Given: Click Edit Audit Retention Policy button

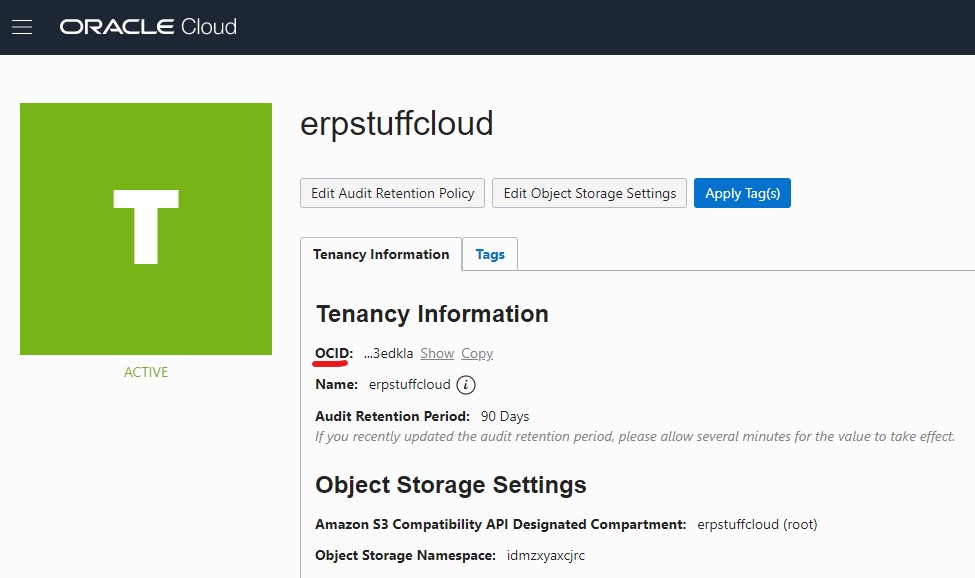Looking at the screenshot, I should [392, 193].
